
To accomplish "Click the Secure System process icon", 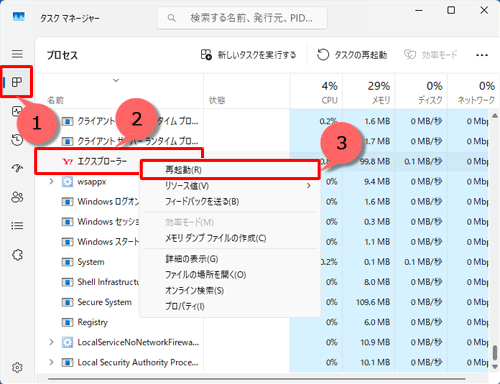I will (67, 302).
